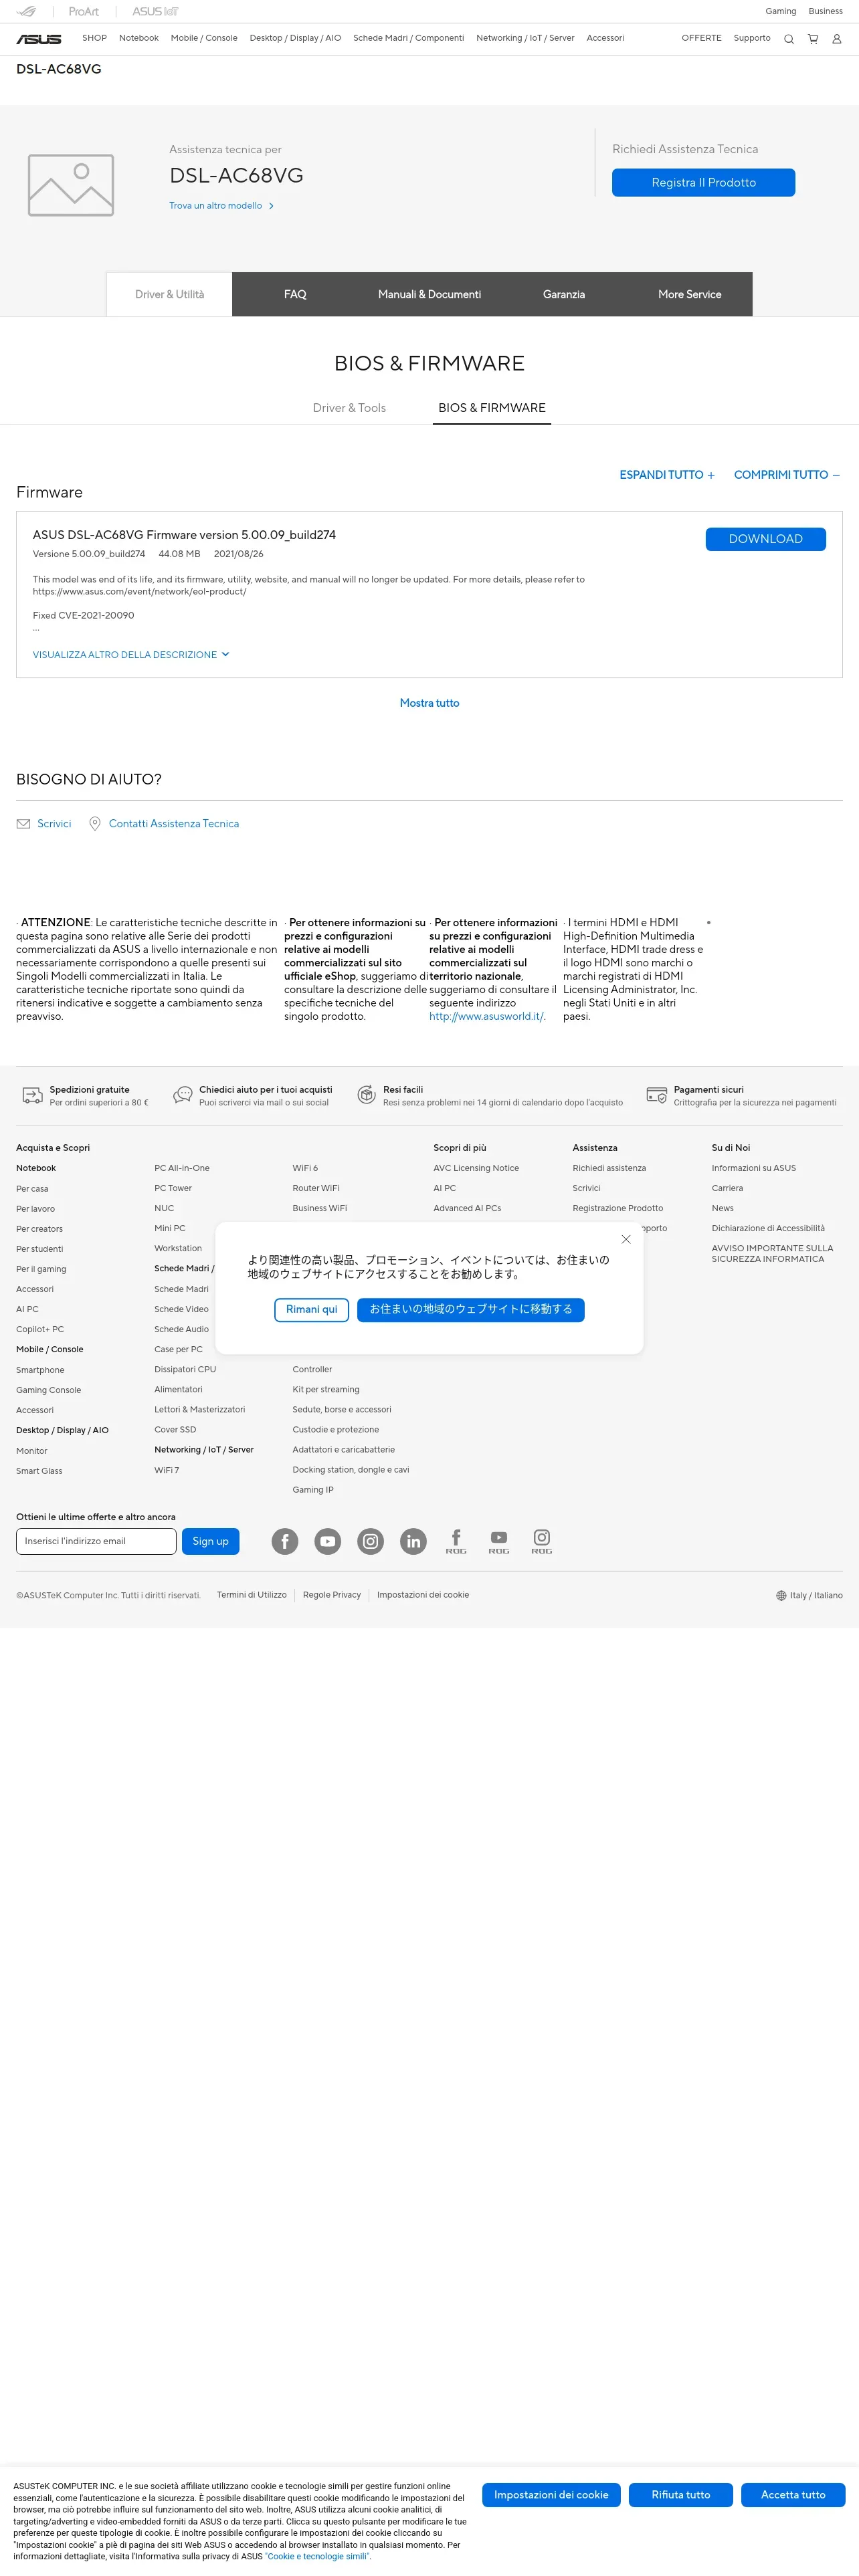Close the Japanese region popup
859x2576 pixels.
(x=626, y=1239)
